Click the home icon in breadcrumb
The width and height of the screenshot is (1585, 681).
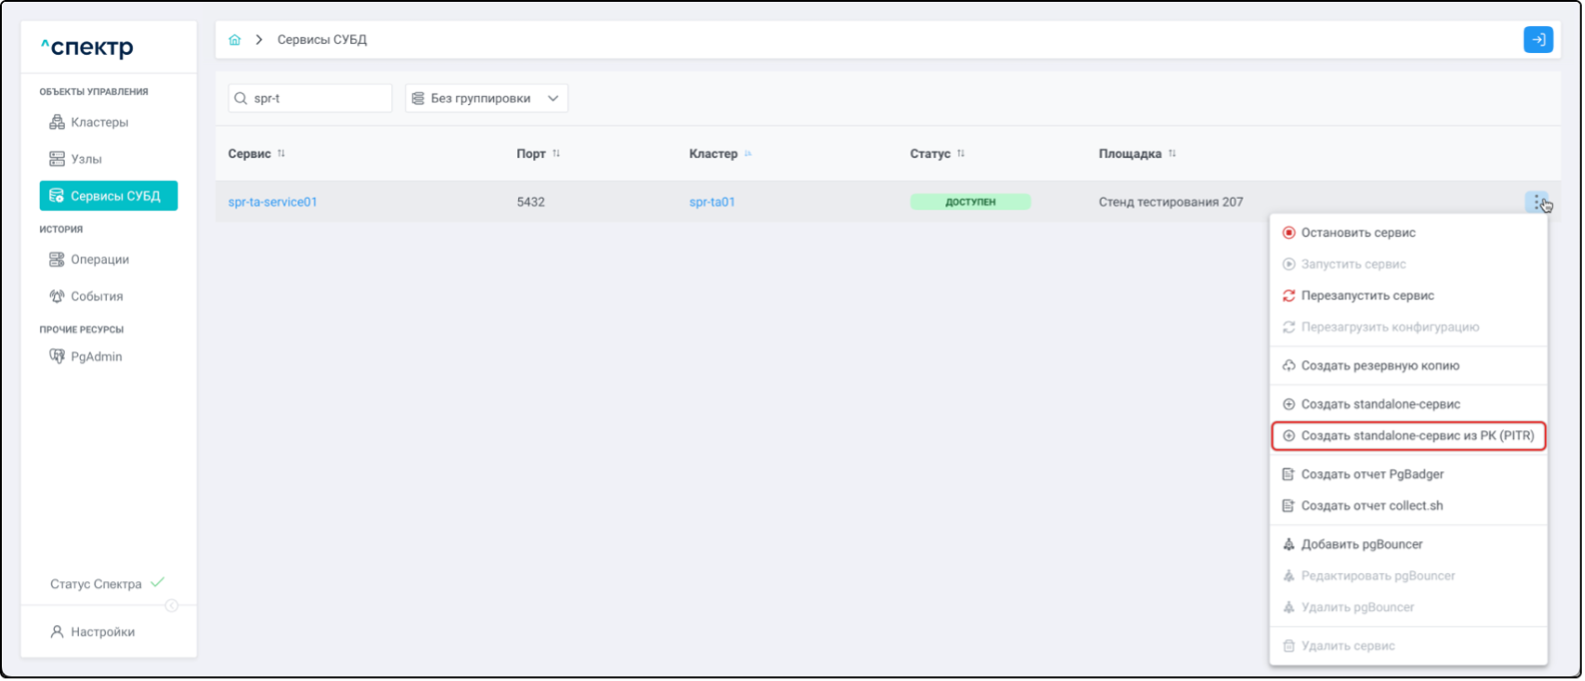(235, 40)
